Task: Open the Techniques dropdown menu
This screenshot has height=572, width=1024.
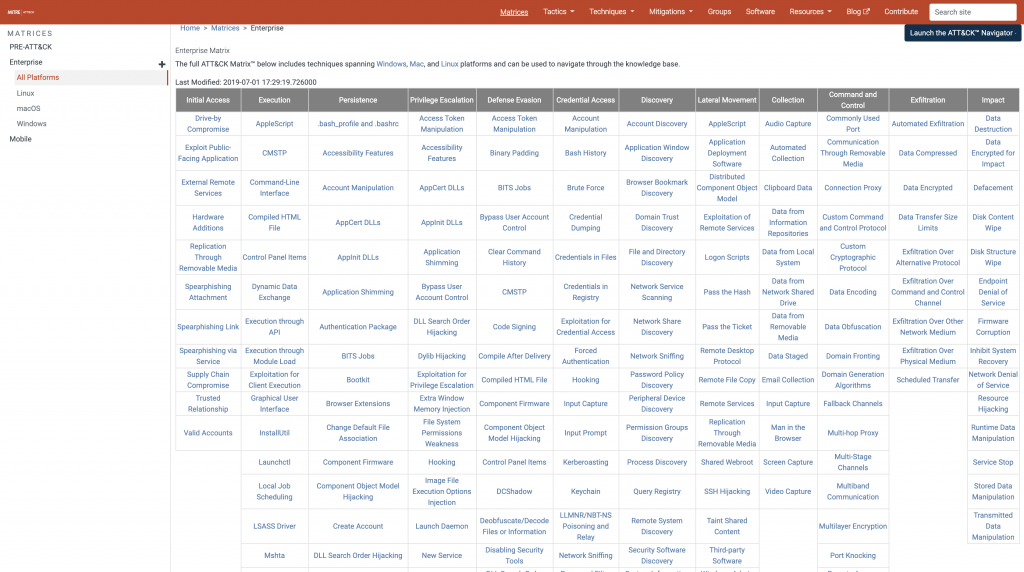Action: click(612, 12)
